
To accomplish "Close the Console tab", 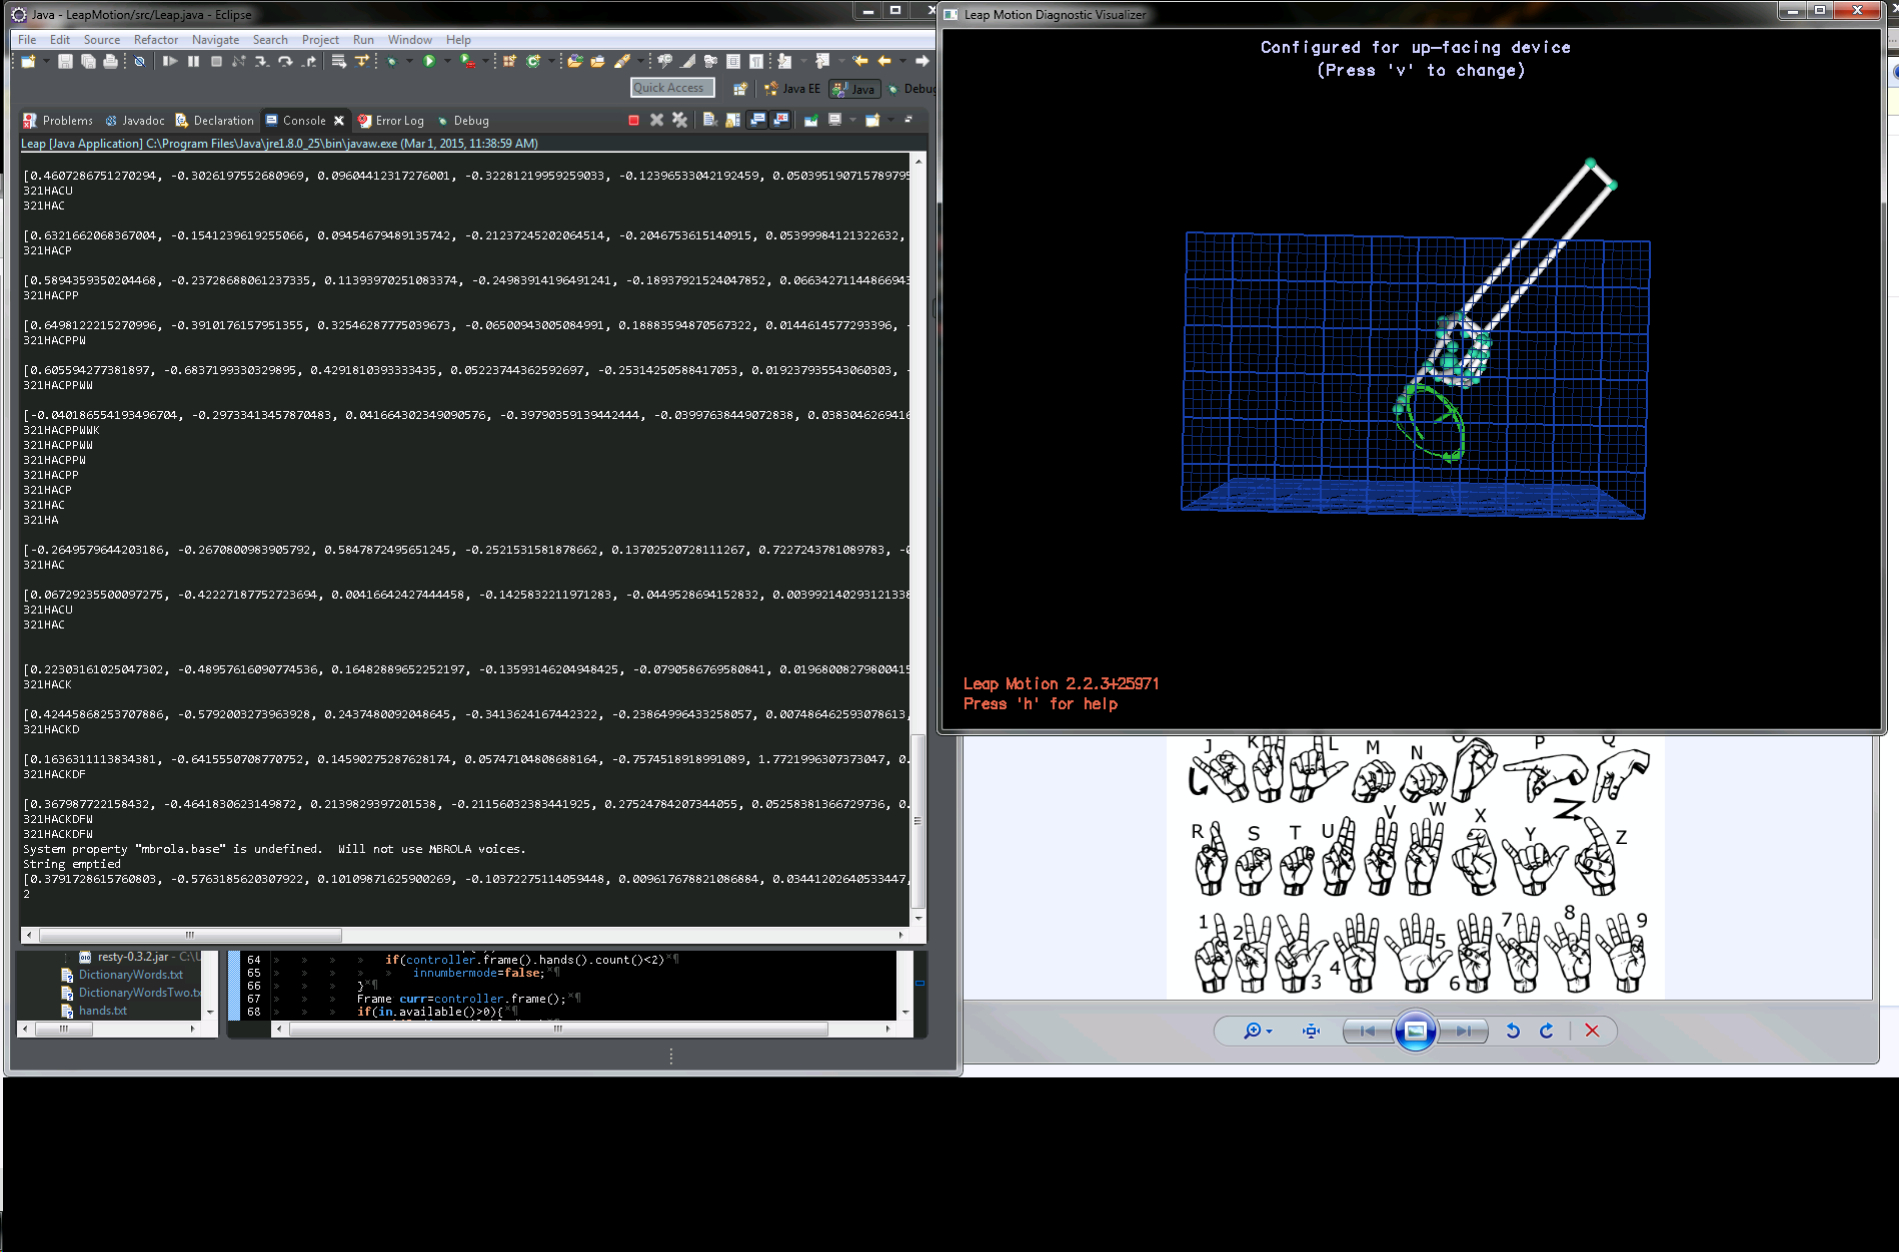I will tap(339, 121).
